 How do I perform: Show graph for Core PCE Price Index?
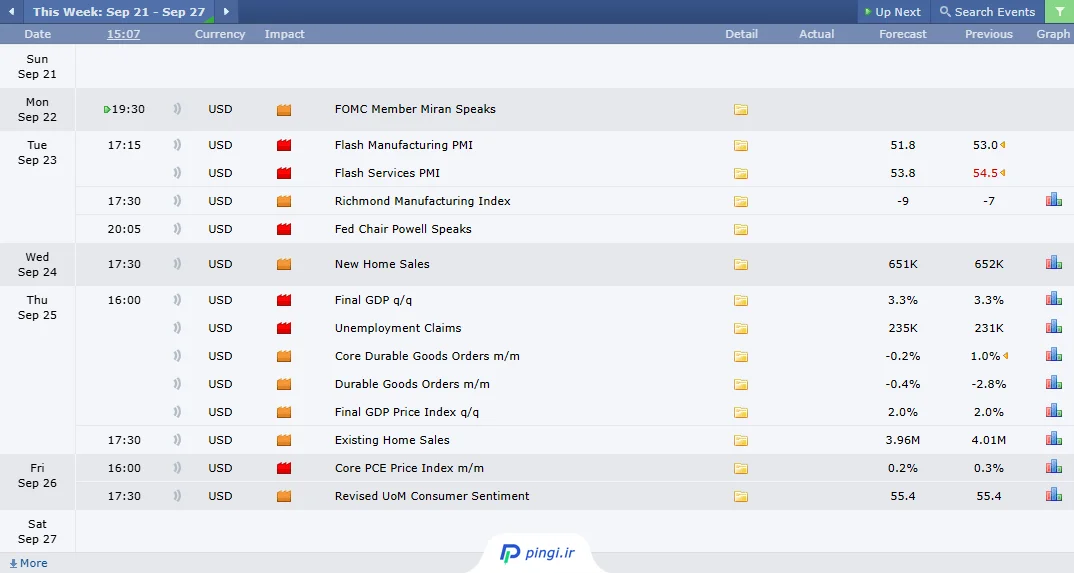click(x=1053, y=467)
